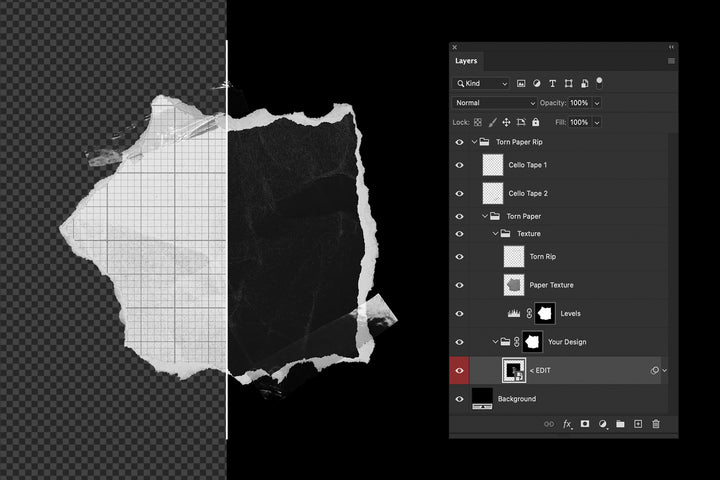
Task: Open the Kind filter dropdown
Action: [x=481, y=84]
